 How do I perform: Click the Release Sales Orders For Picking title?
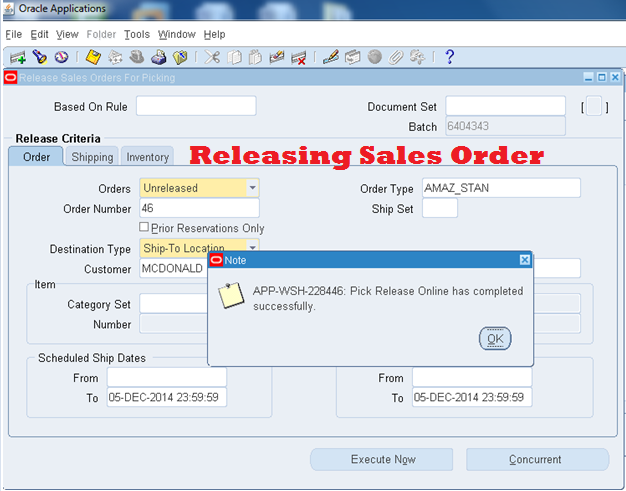[x=97, y=78]
